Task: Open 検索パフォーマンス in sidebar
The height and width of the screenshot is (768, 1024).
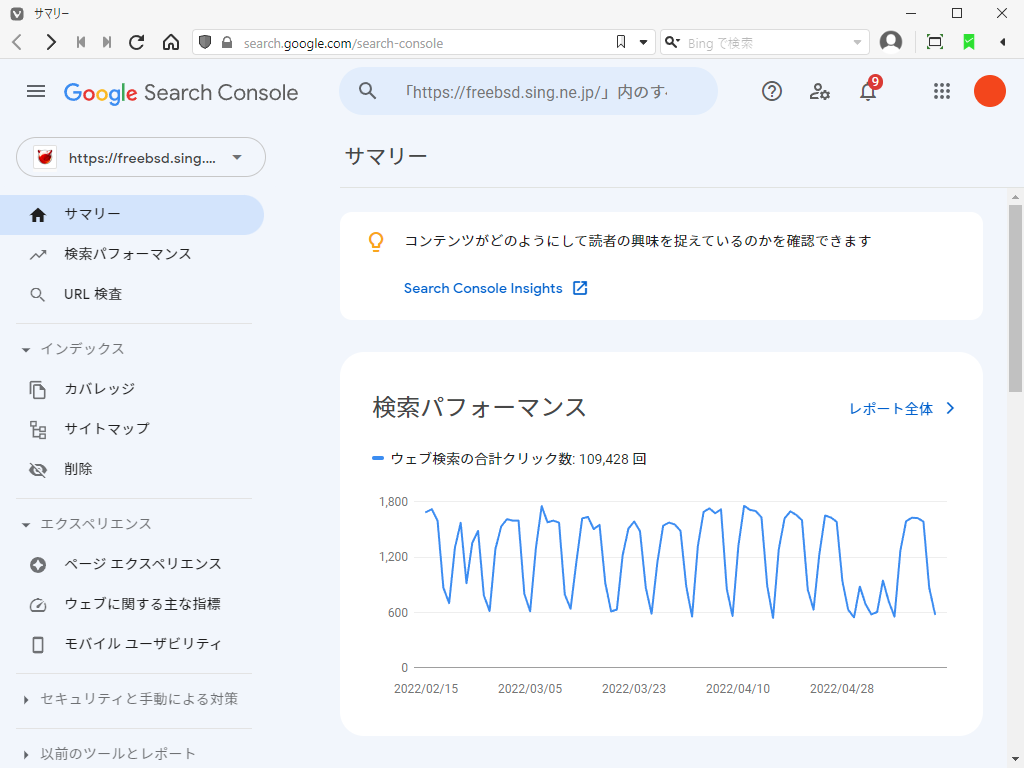Action: coord(132,255)
